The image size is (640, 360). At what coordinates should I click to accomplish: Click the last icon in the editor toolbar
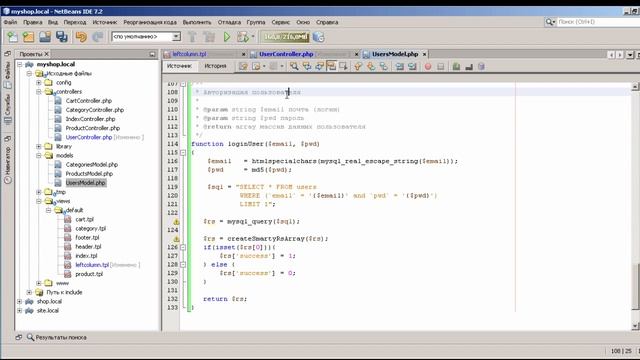click(481, 66)
